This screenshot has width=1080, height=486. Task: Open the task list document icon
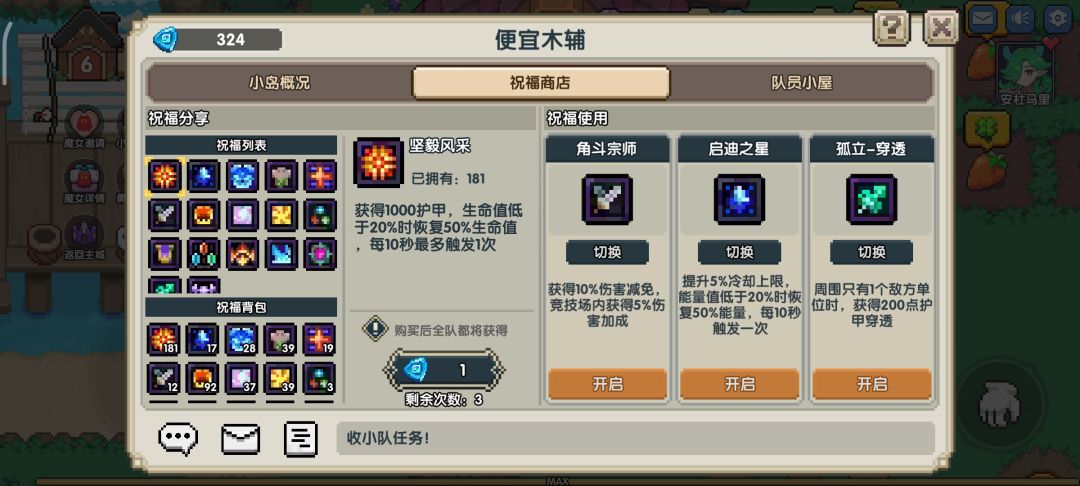[300, 439]
